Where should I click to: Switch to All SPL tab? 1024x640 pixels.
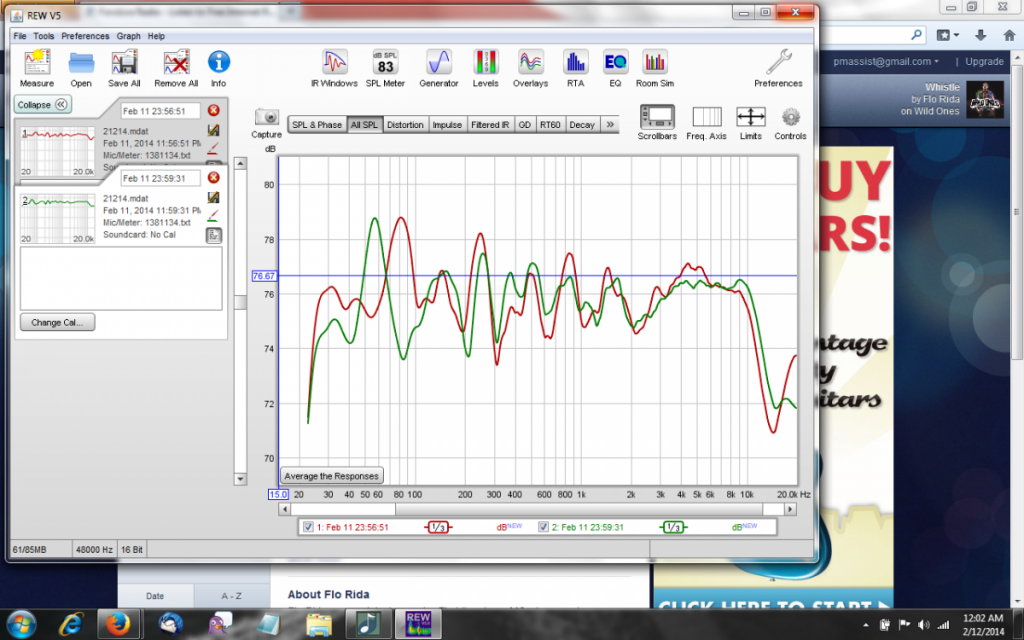364,125
